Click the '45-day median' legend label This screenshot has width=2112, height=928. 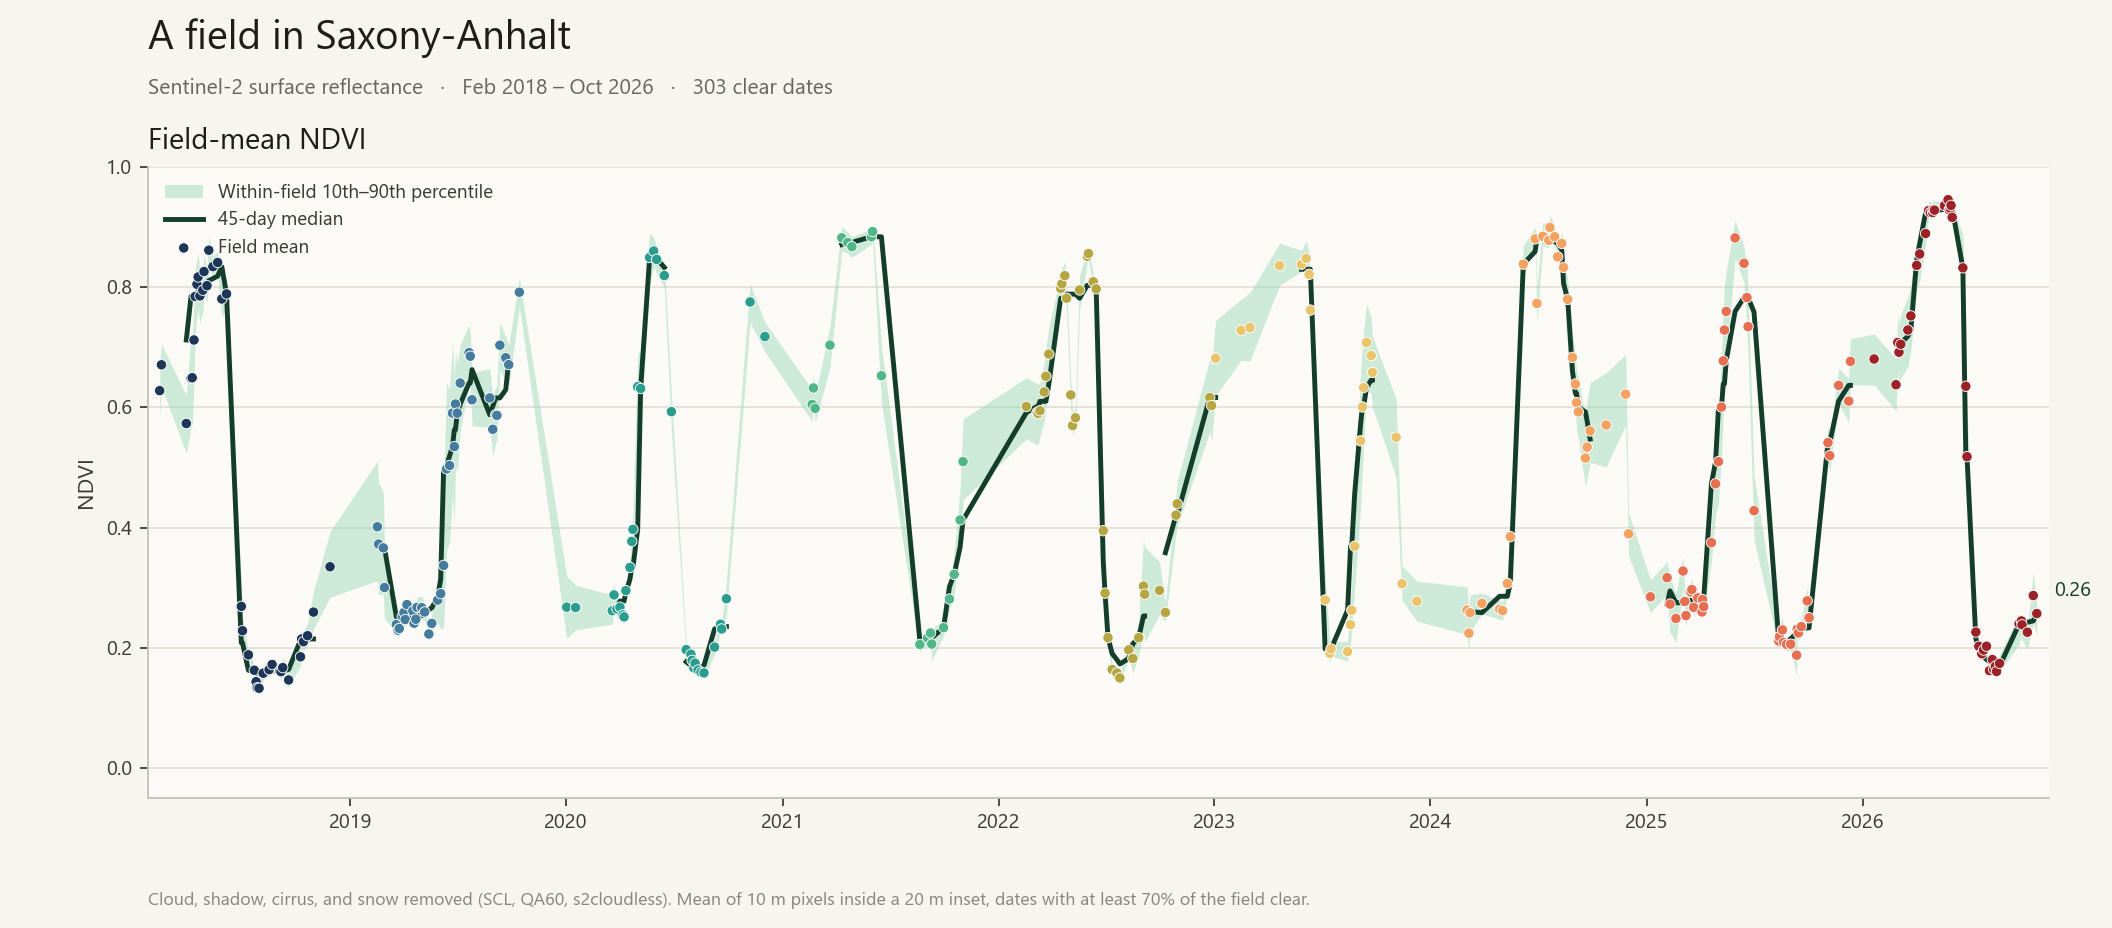tap(280, 219)
